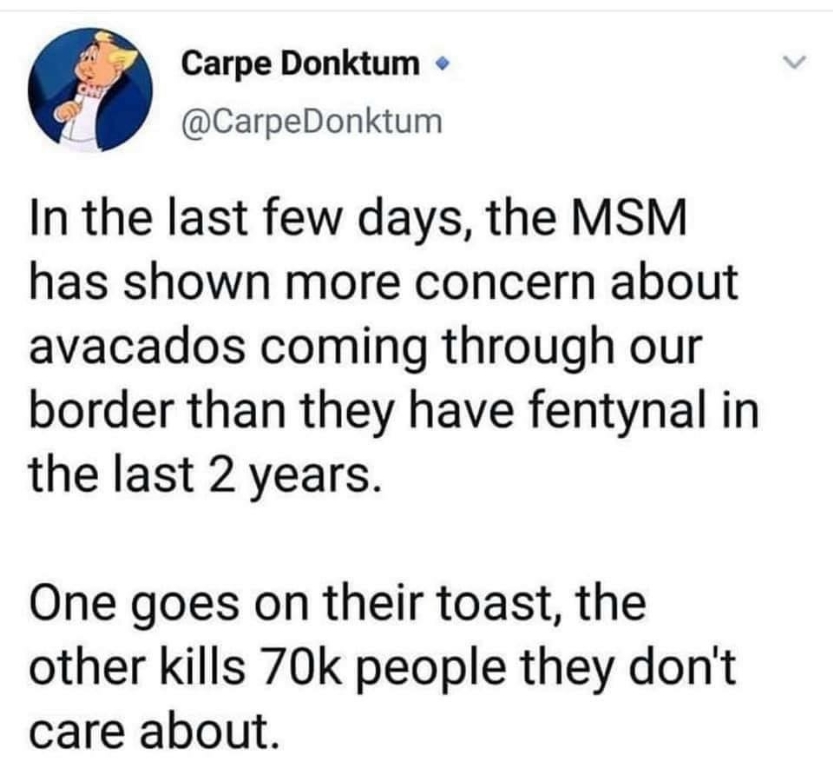Expand the tweet options chevron
Screen dimensions: 833x768
pyautogui.click(x=795, y=62)
